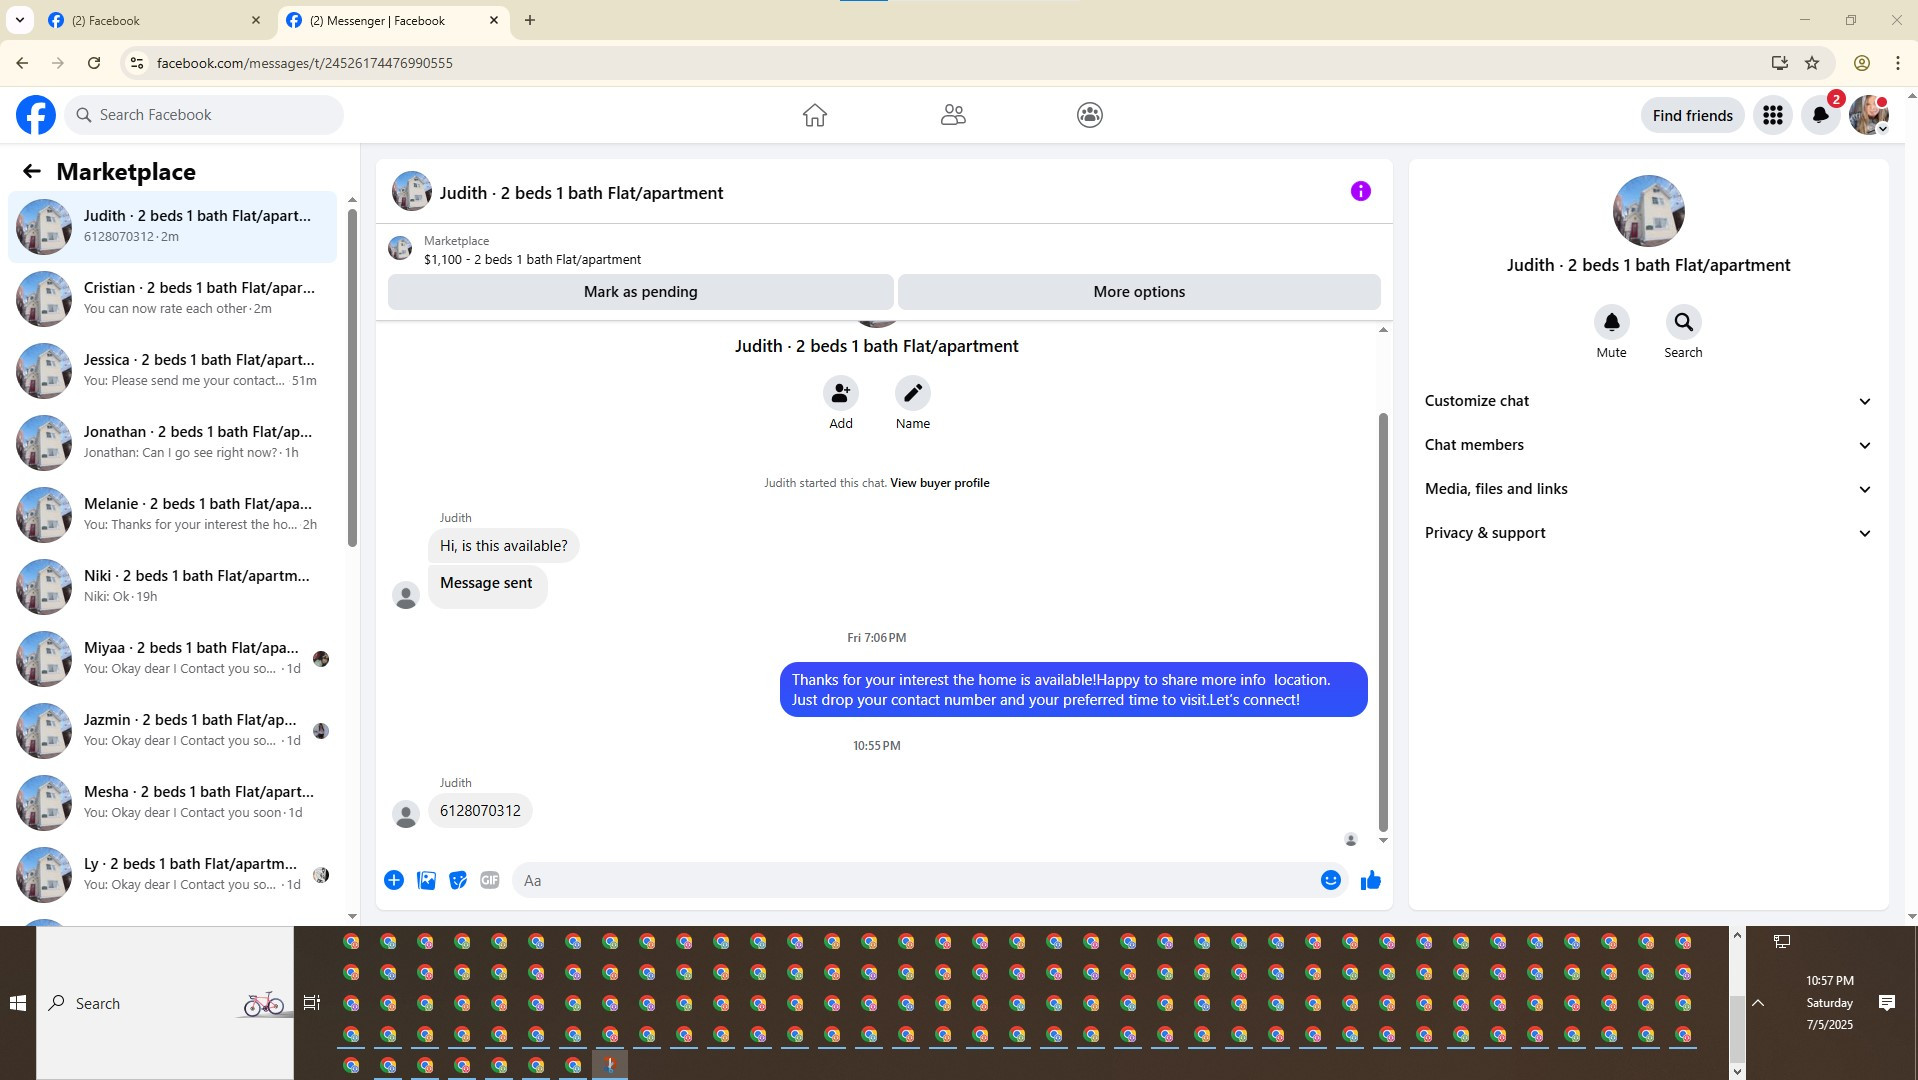Open Windows notification center
Image resolution: width=1918 pixels, height=1080 pixels.
click(x=1886, y=1003)
